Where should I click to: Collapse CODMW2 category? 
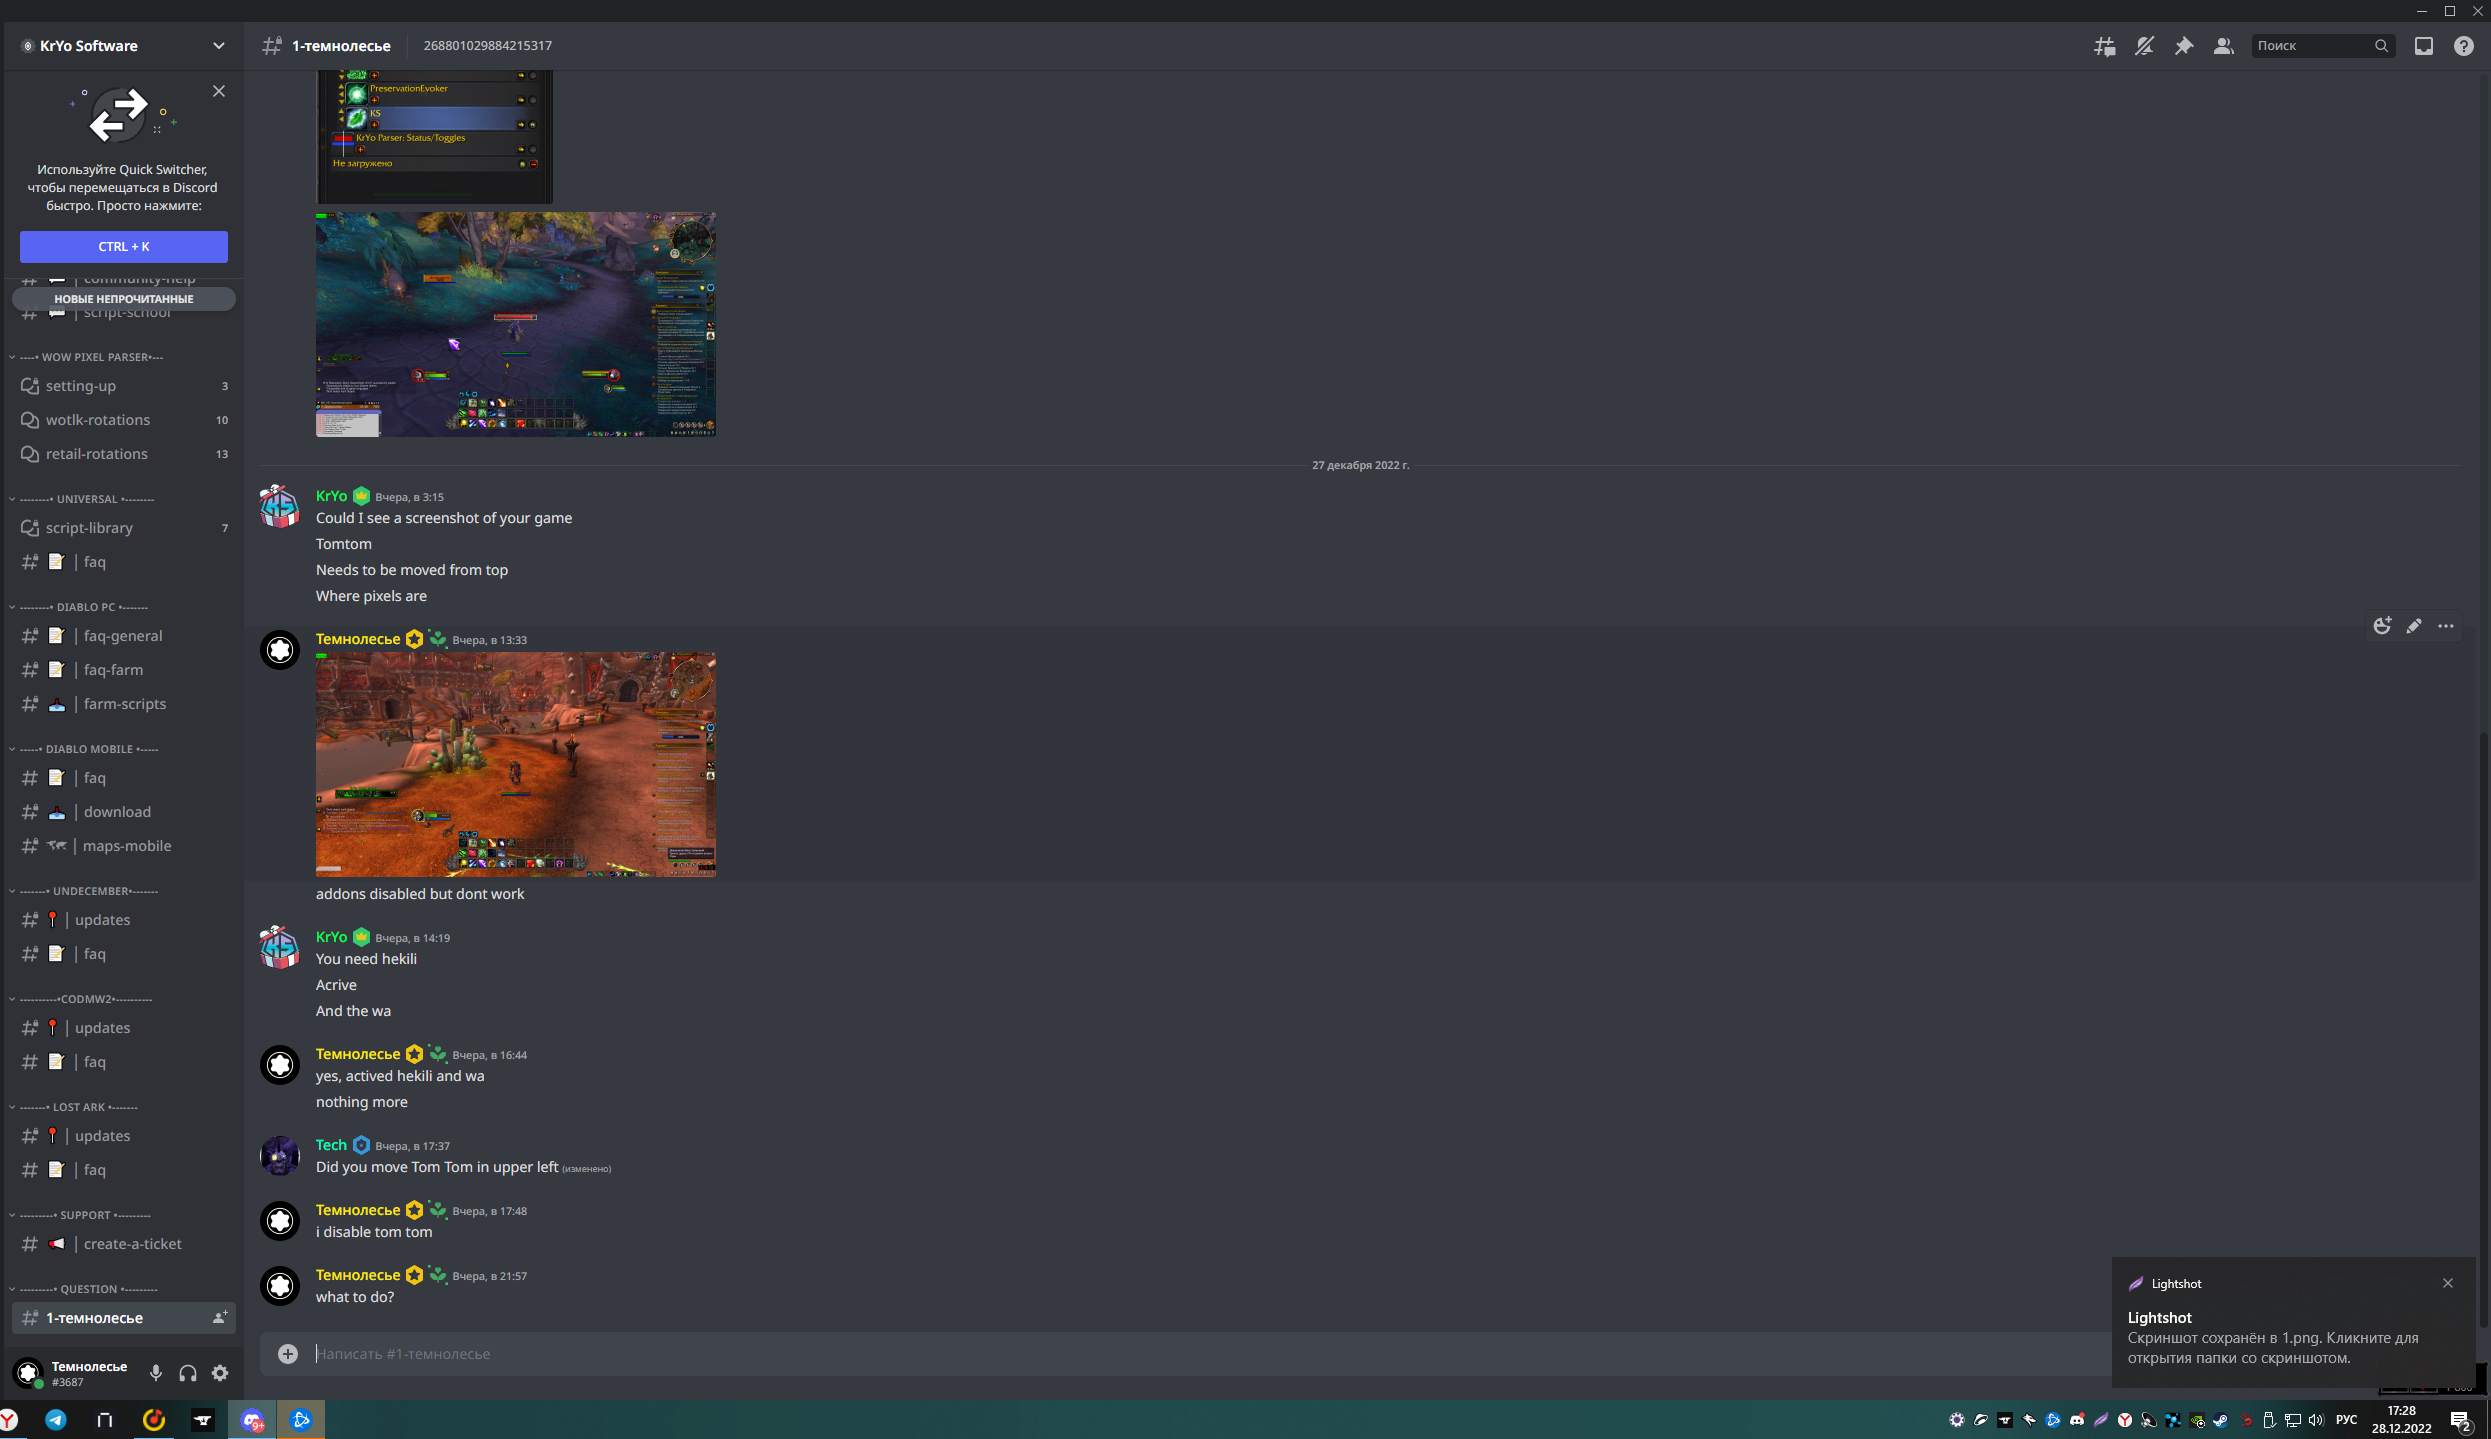(x=84, y=999)
